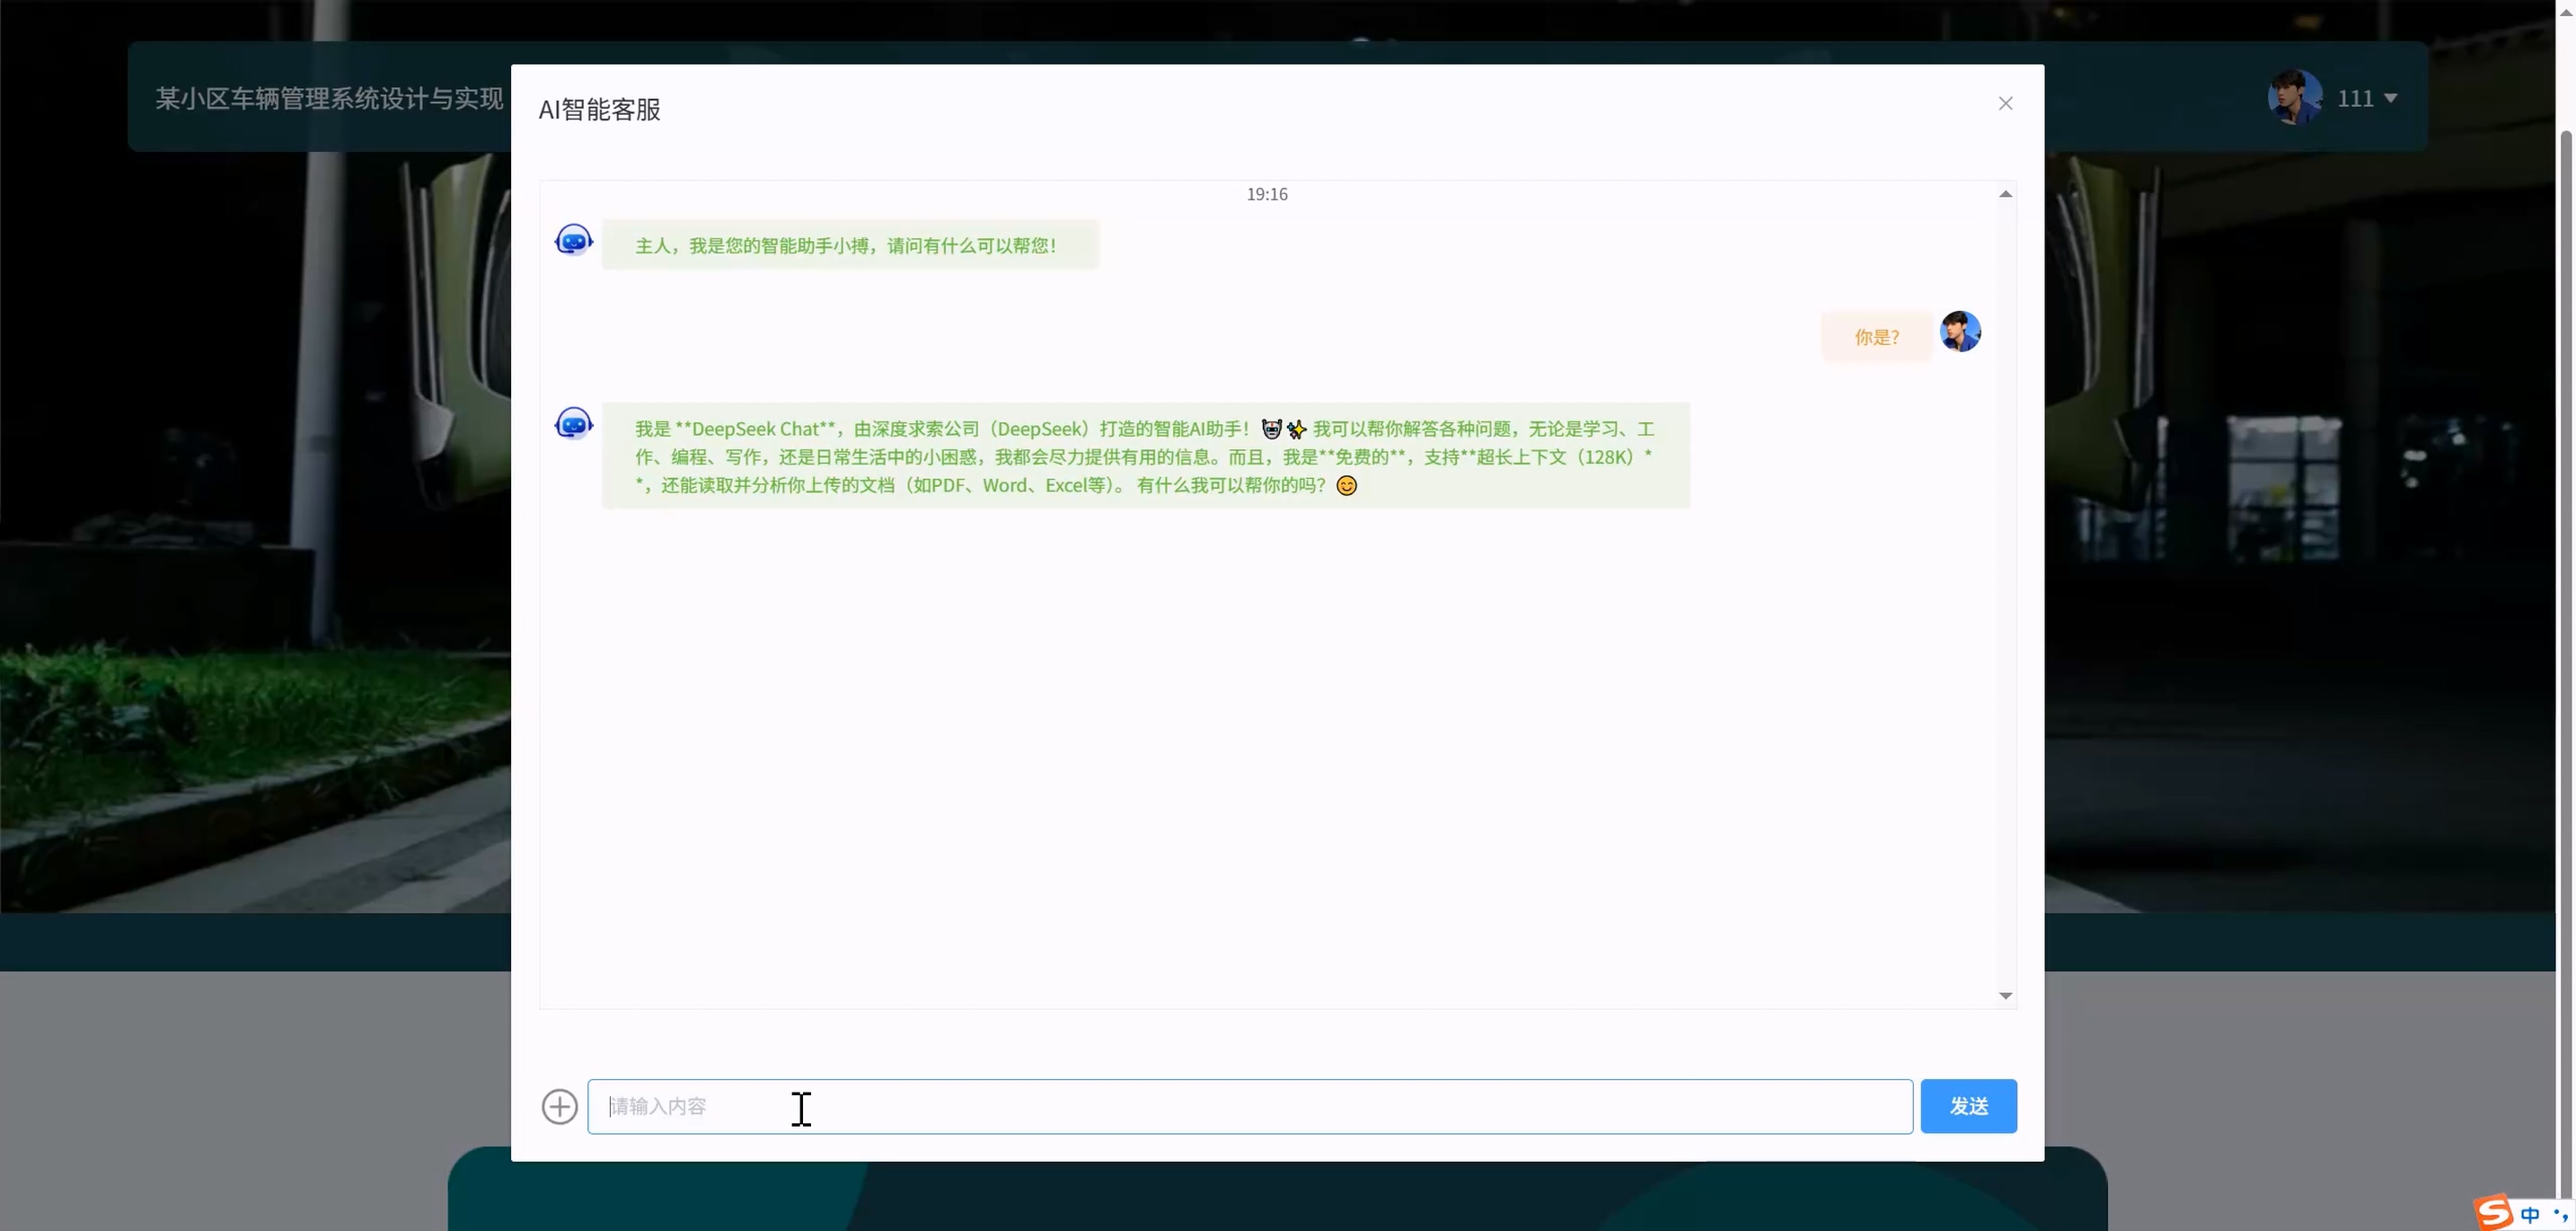
Task: Click the Sogou input method S icon
Action: click(2494, 1213)
